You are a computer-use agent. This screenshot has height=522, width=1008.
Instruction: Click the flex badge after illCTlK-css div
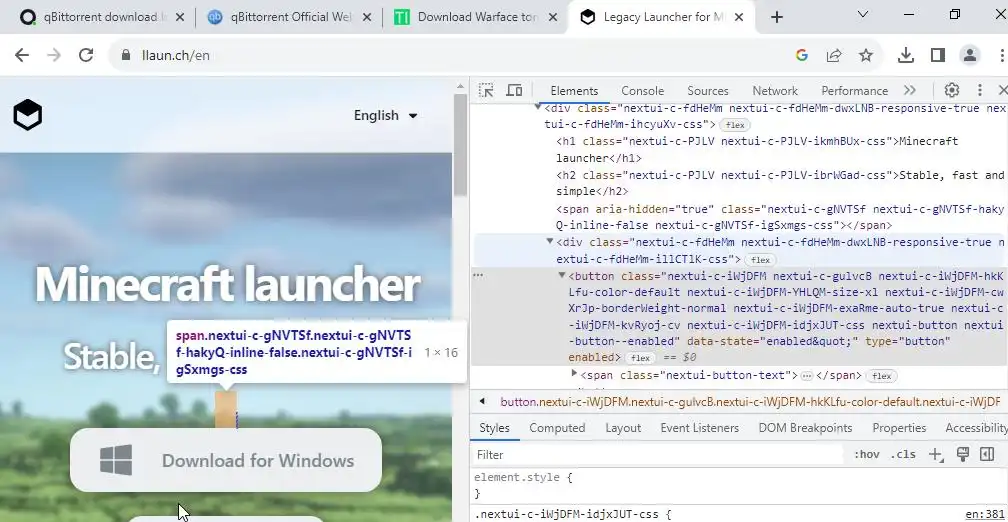pyautogui.click(x=760, y=260)
